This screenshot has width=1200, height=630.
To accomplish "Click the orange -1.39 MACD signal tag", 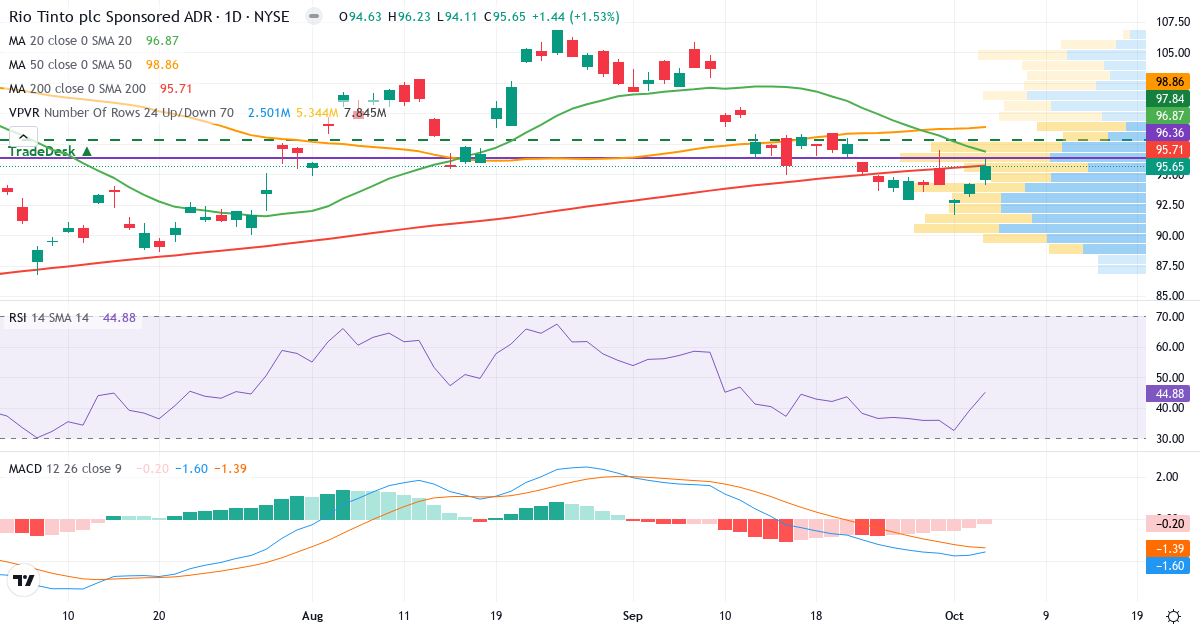I will pos(1169,549).
